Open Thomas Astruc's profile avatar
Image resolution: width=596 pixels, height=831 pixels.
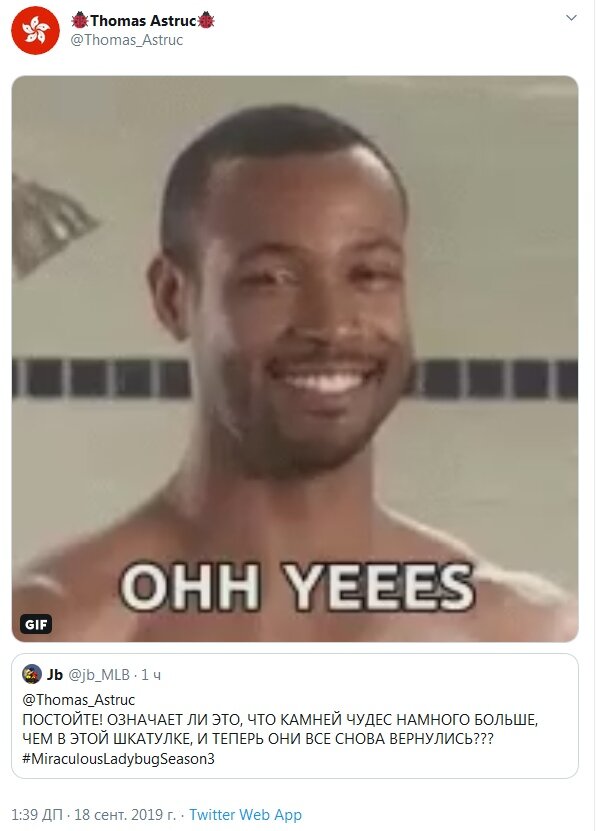35,31
